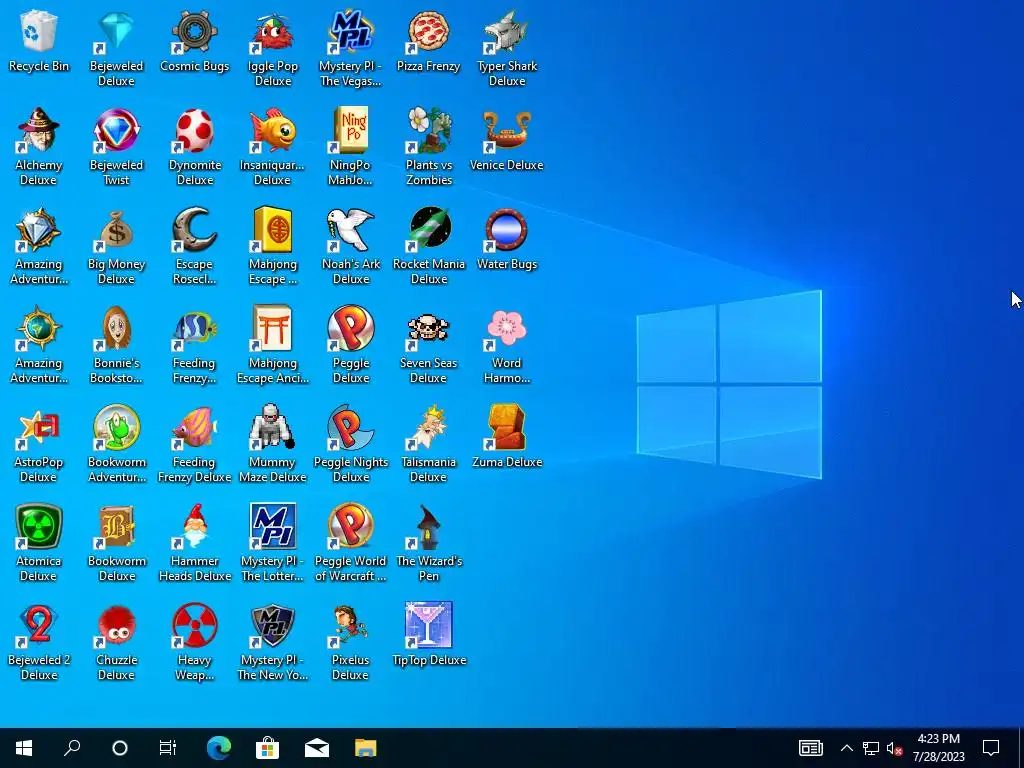The width and height of the screenshot is (1024, 768).
Task: Open the Windows Start menu
Action: pyautogui.click(x=24, y=748)
